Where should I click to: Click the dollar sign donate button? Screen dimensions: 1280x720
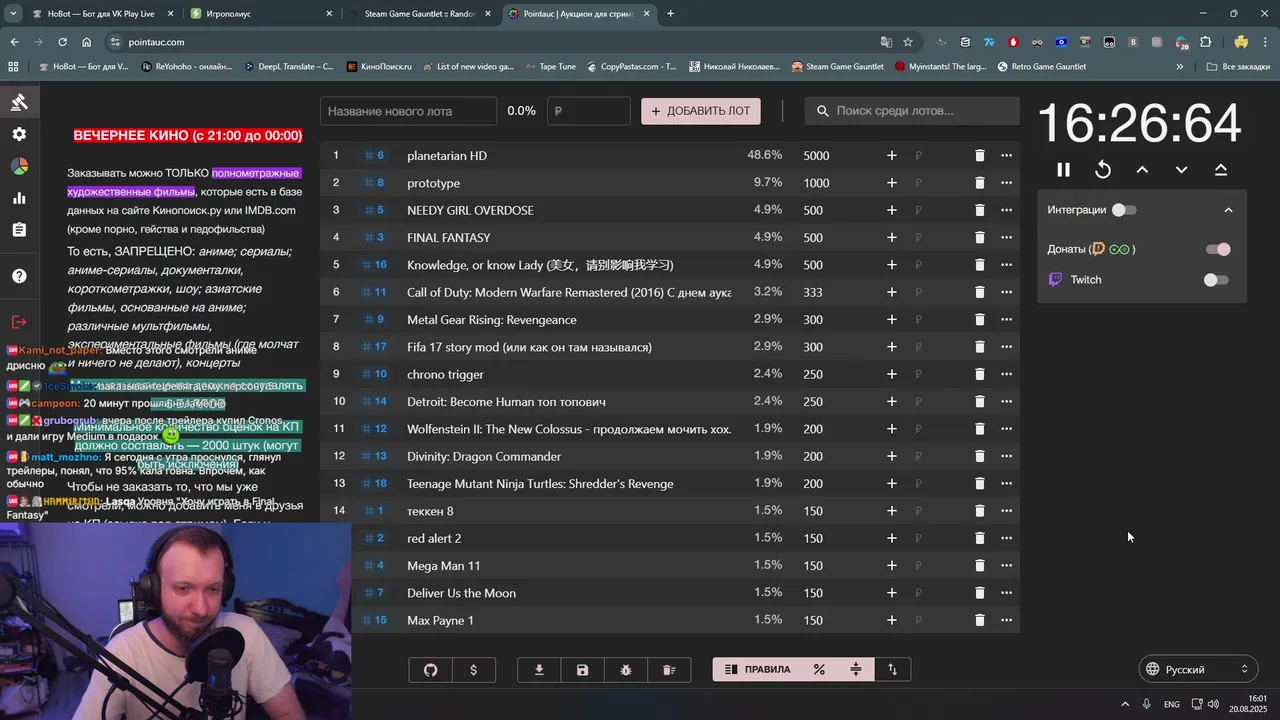474,670
